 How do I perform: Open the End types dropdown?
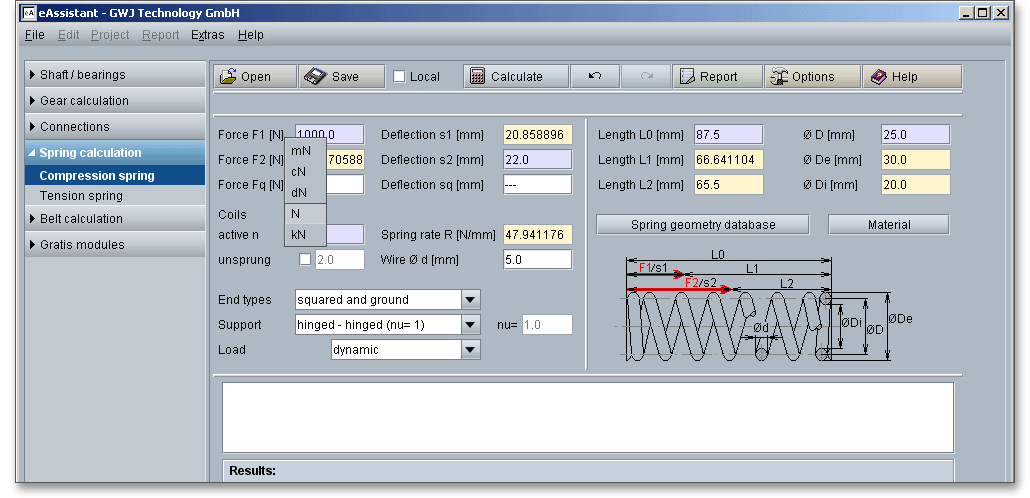[x=470, y=299]
